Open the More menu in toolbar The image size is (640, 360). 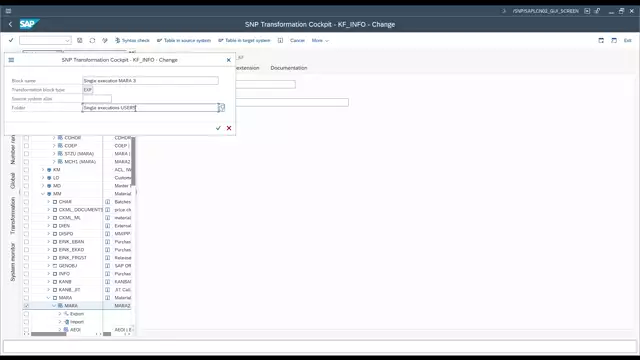pos(320,40)
